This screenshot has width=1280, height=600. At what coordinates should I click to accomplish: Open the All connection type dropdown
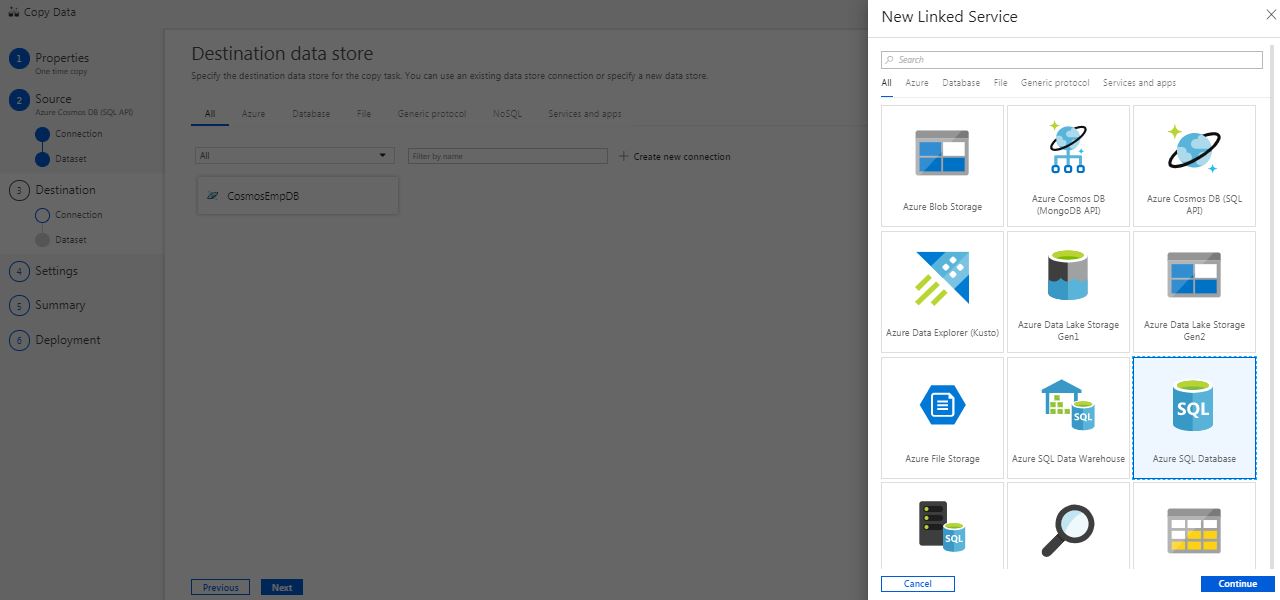pyautogui.click(x=293, y=155)
